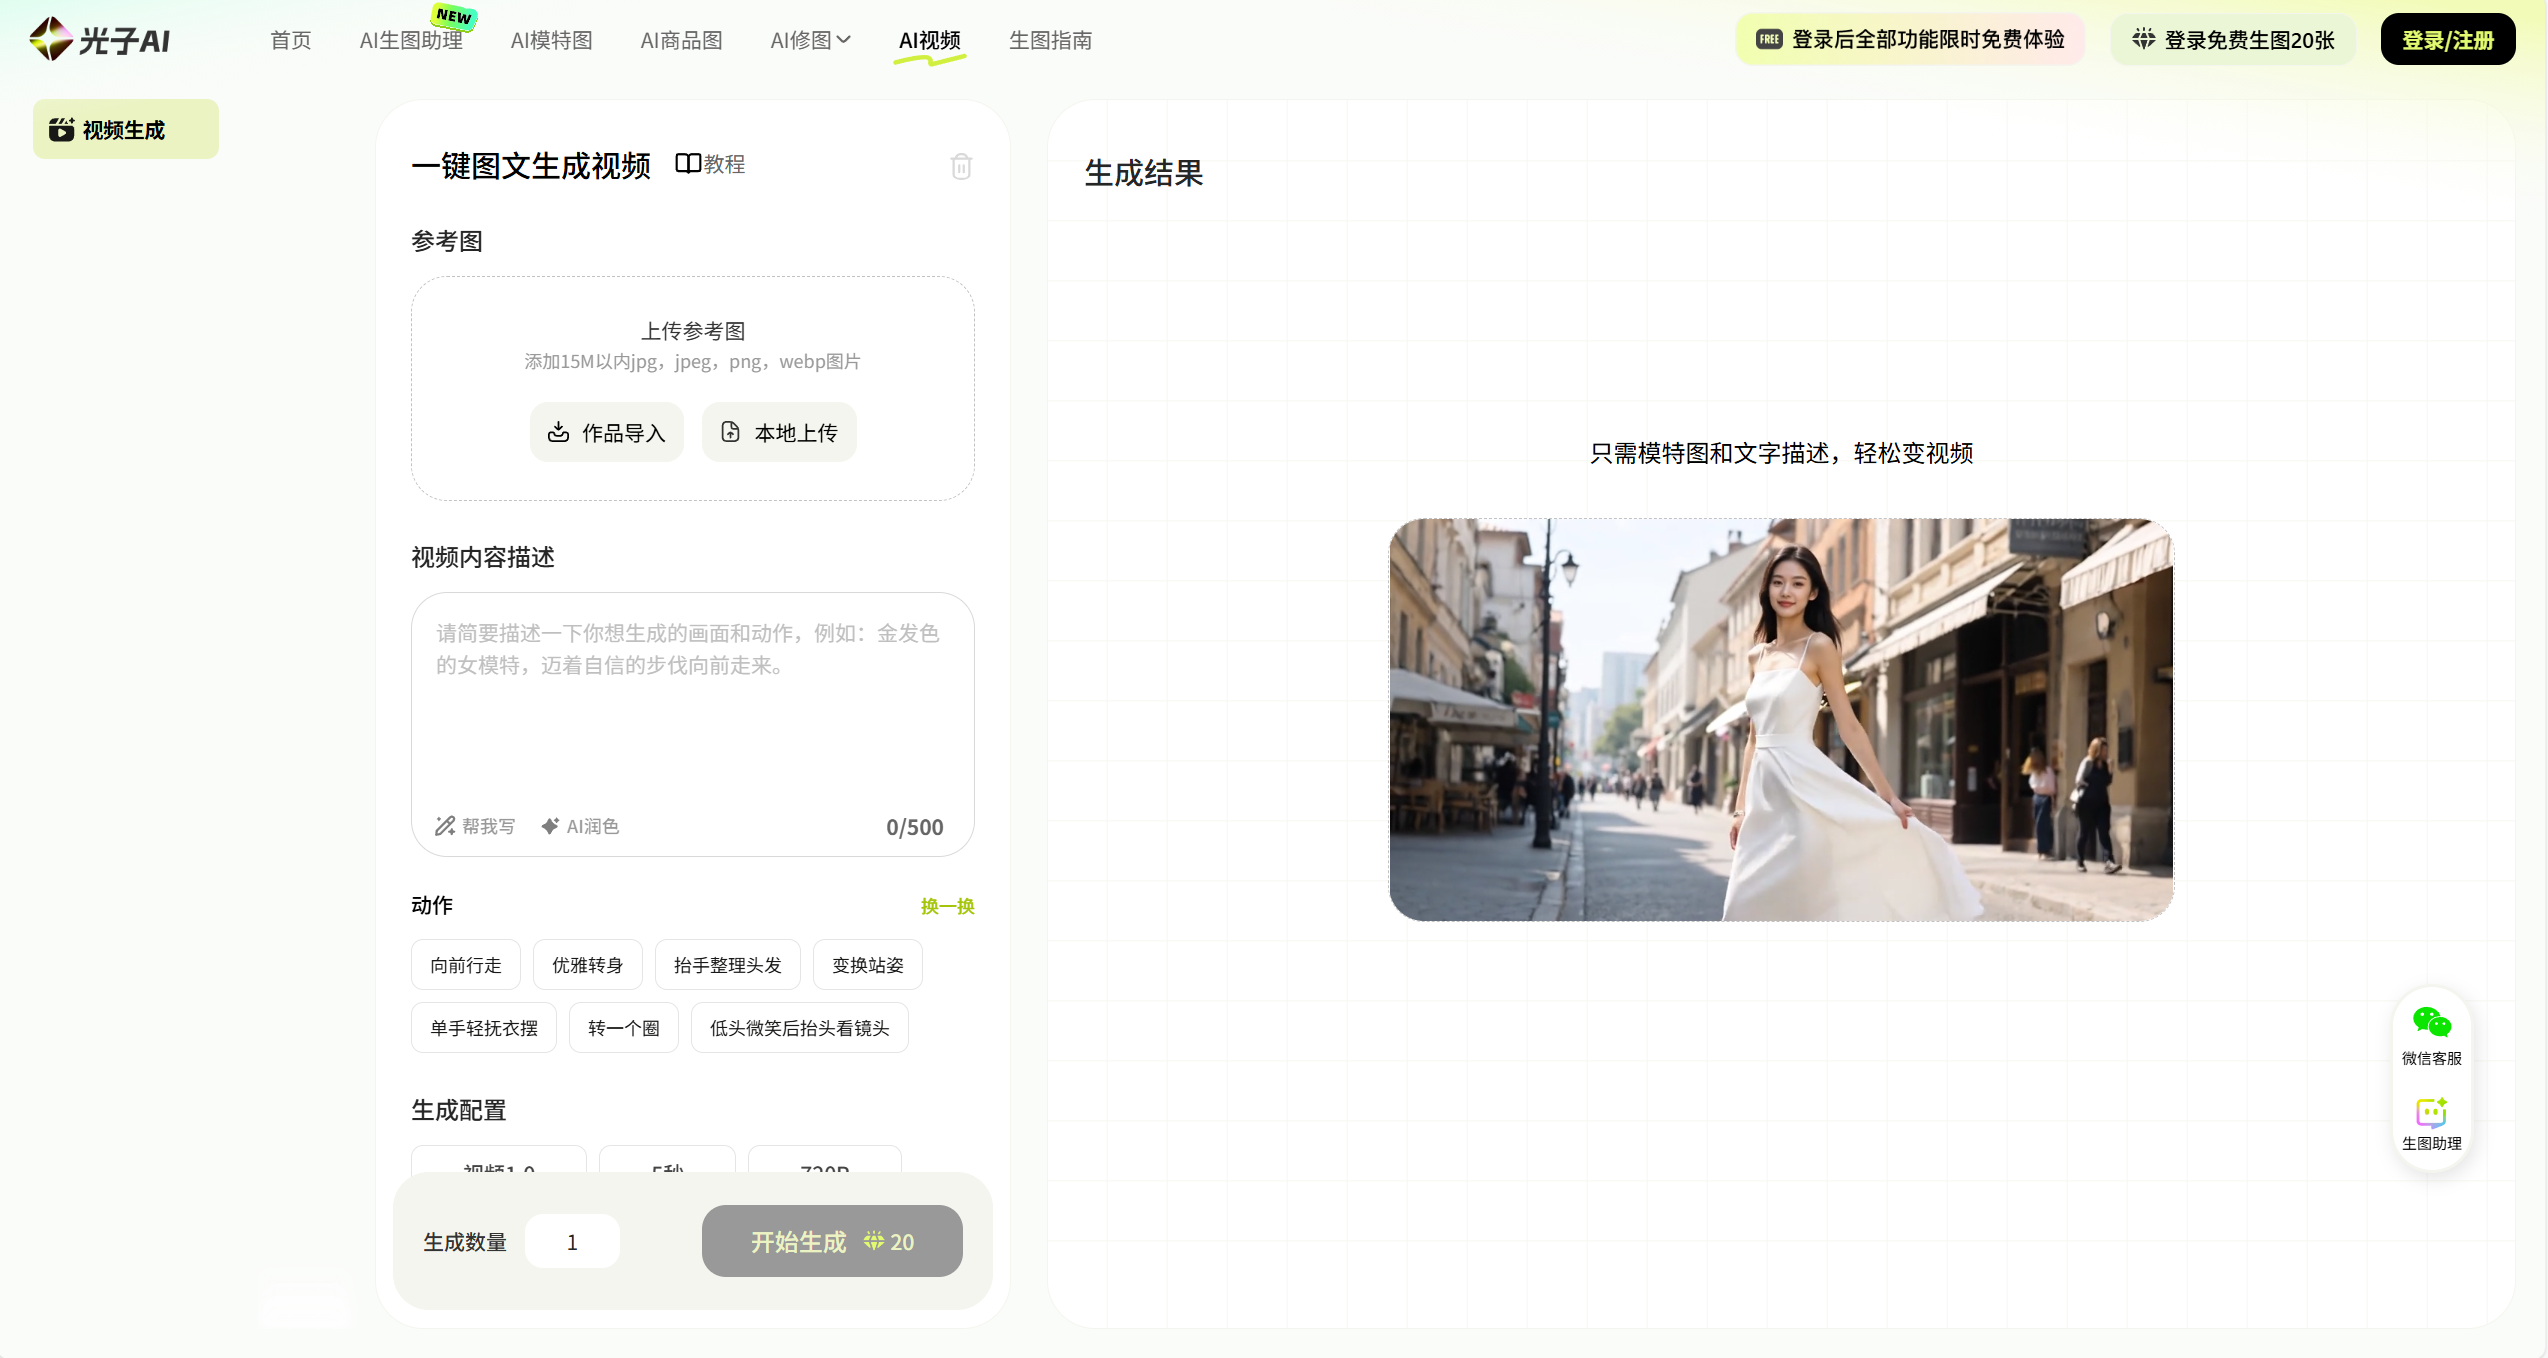
Task: Click the 微信客服 WeChat icon
Action: pyautogui.click(x=2431, y=1024)
